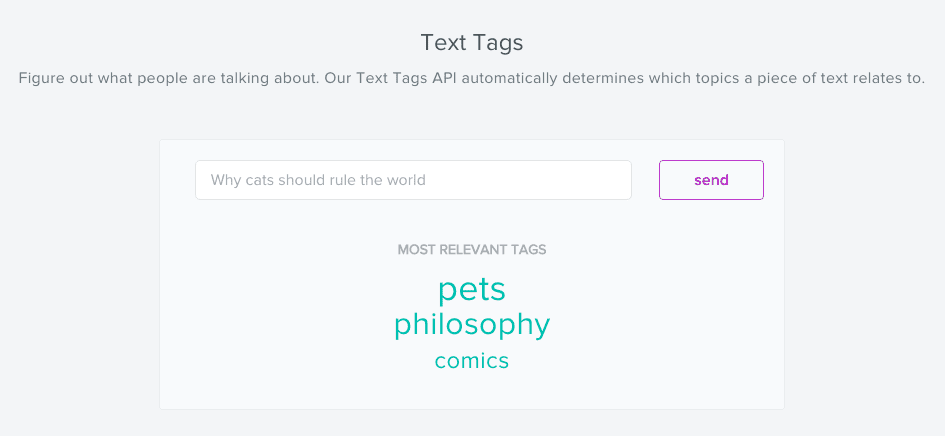This screenshot has width=945, height=436.
Task: Select the pets tag result
Action: [472, 289]
